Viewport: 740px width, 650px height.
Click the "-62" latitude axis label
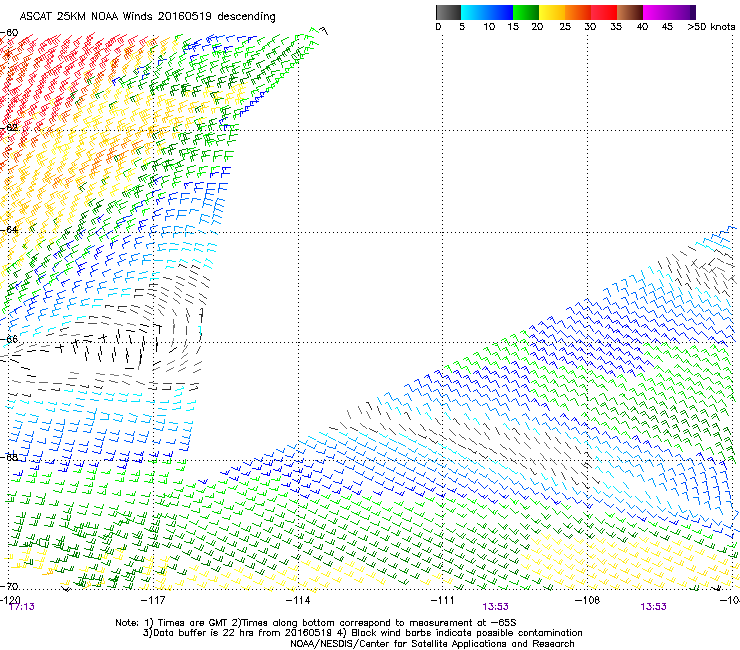click(x=9, y=128)
